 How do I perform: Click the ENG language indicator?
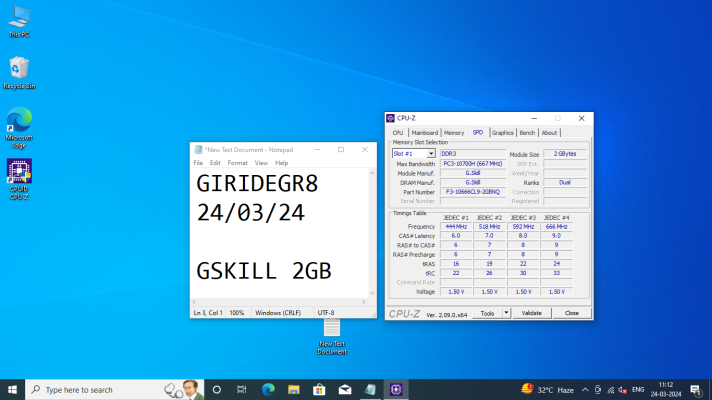click(638, 390)
